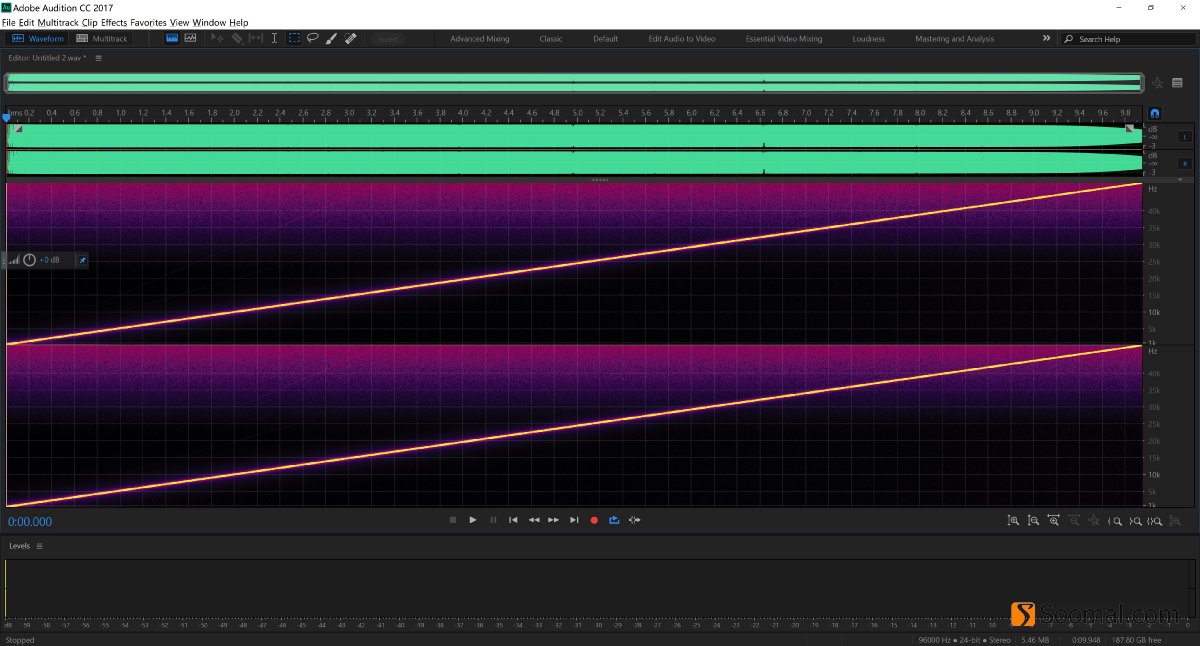The height and width of the screenshot is (646, 1200).
Task: Click the Zoom In Full zoom icon
Action: click(1053, 520)
